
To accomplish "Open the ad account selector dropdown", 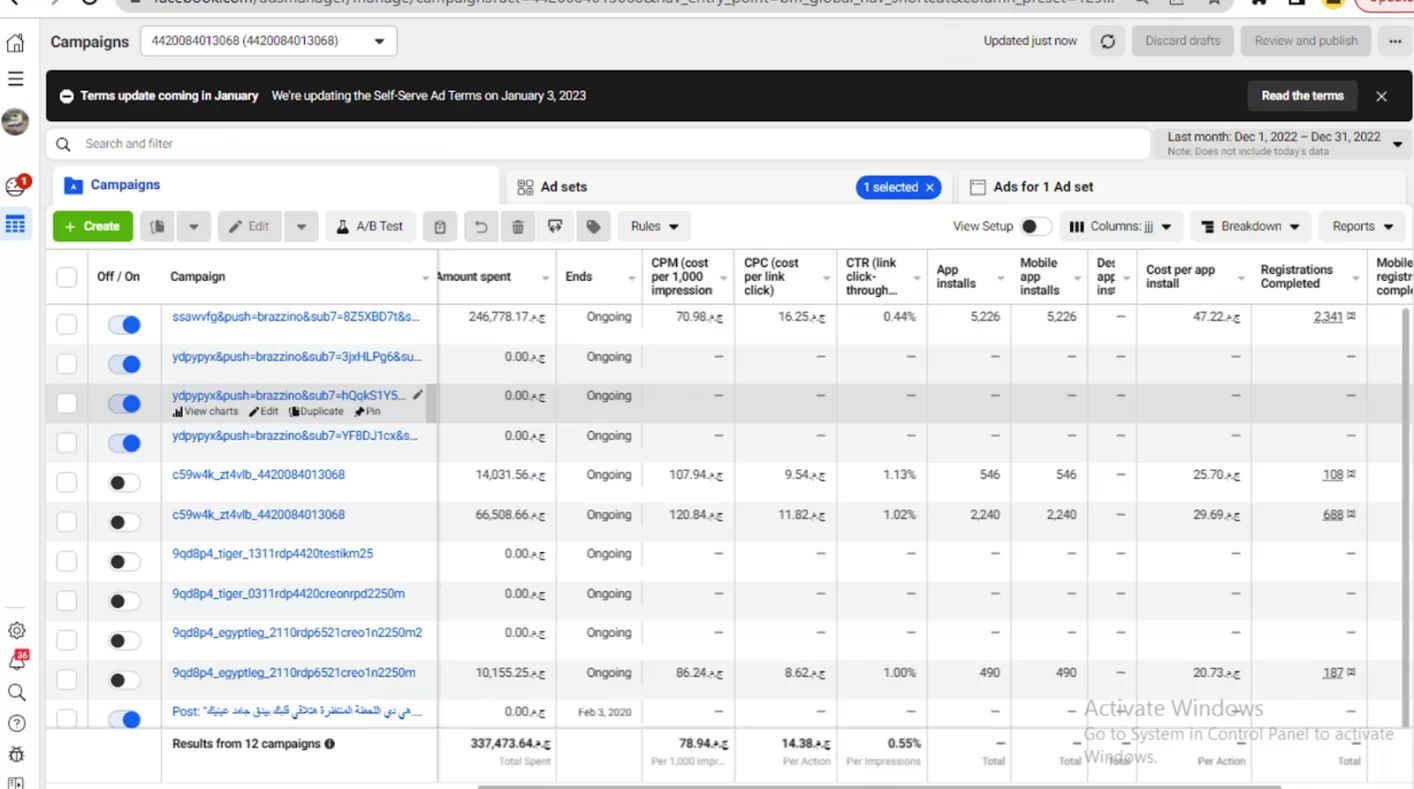I will (268, 41).
